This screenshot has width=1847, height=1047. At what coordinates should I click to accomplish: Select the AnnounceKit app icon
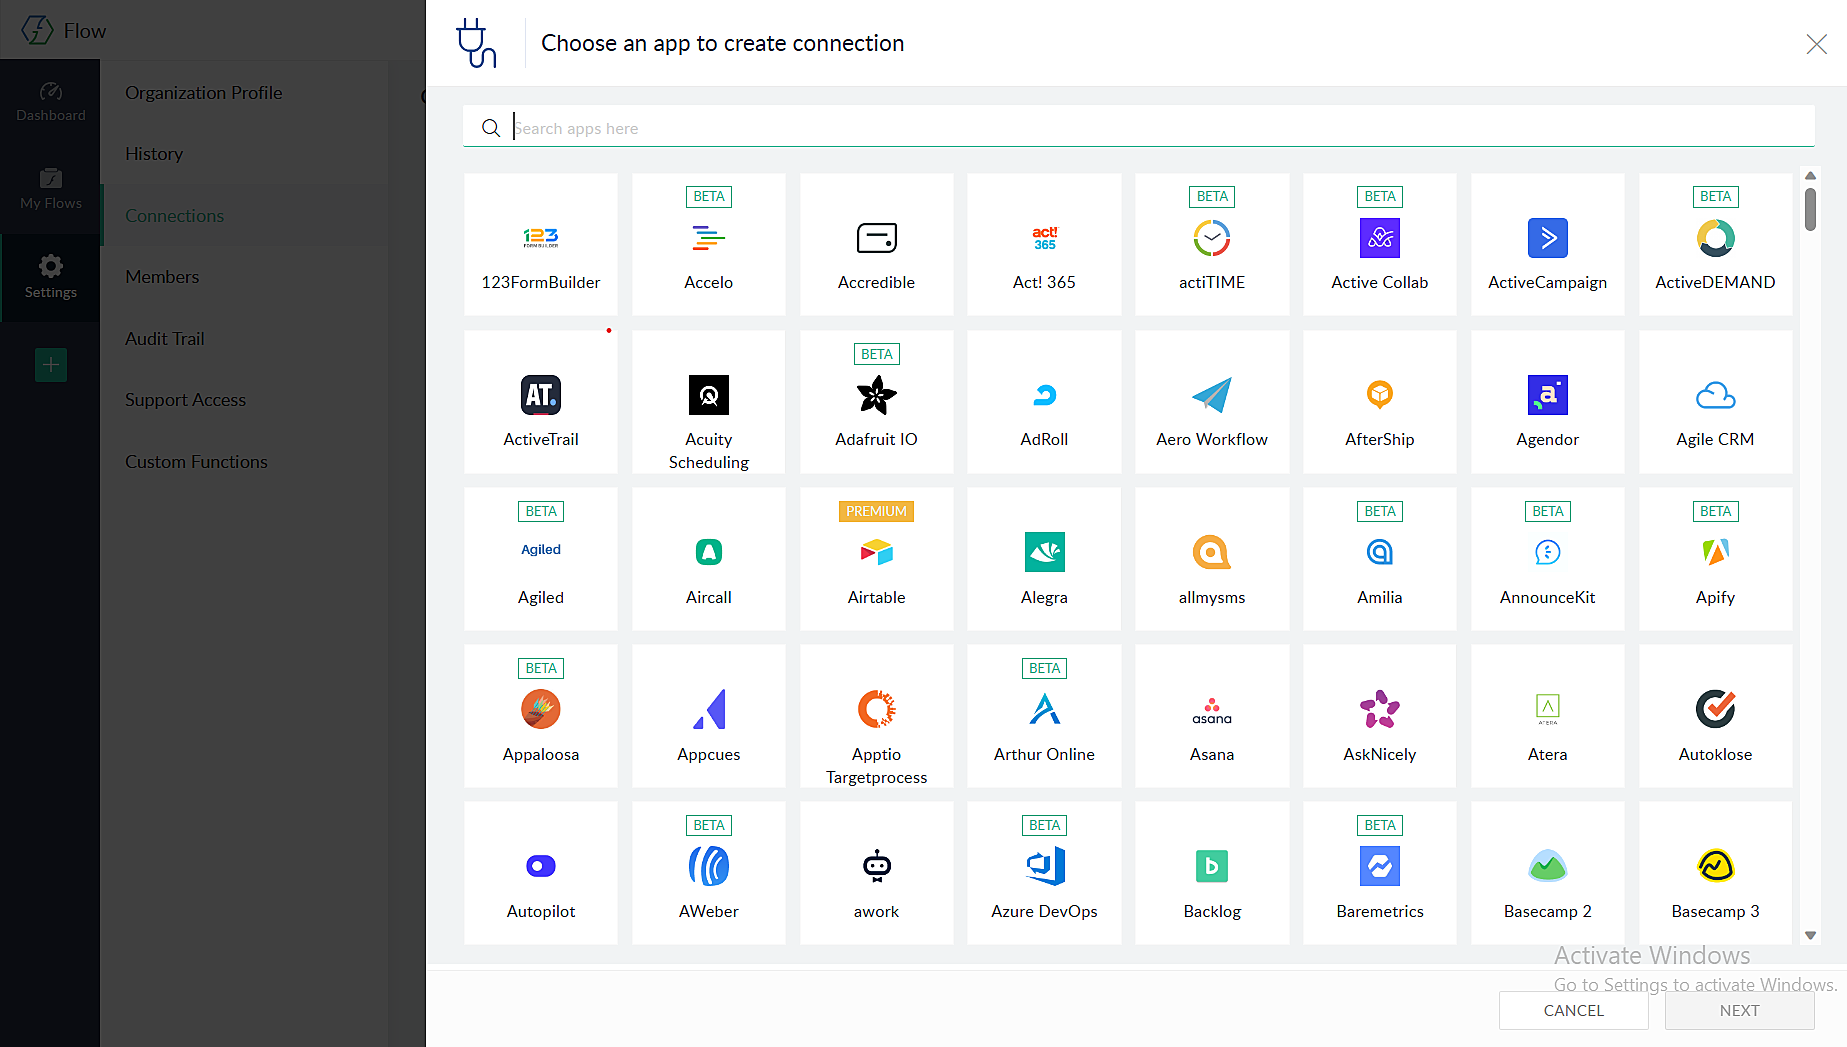coord(1548,552)
